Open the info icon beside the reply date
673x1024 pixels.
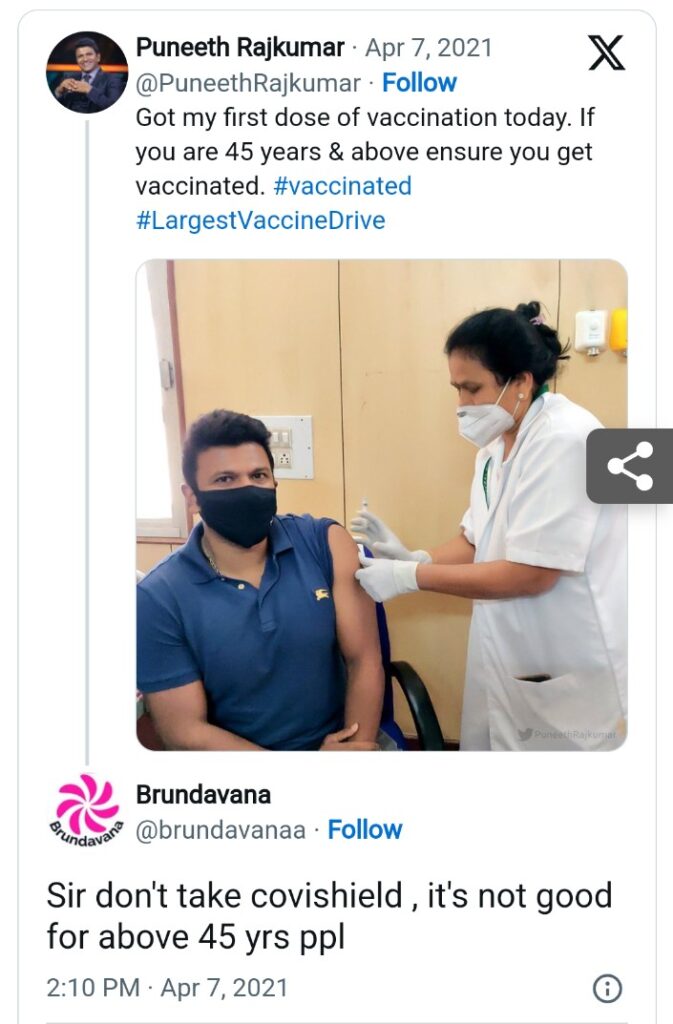(x=607, y=988)
